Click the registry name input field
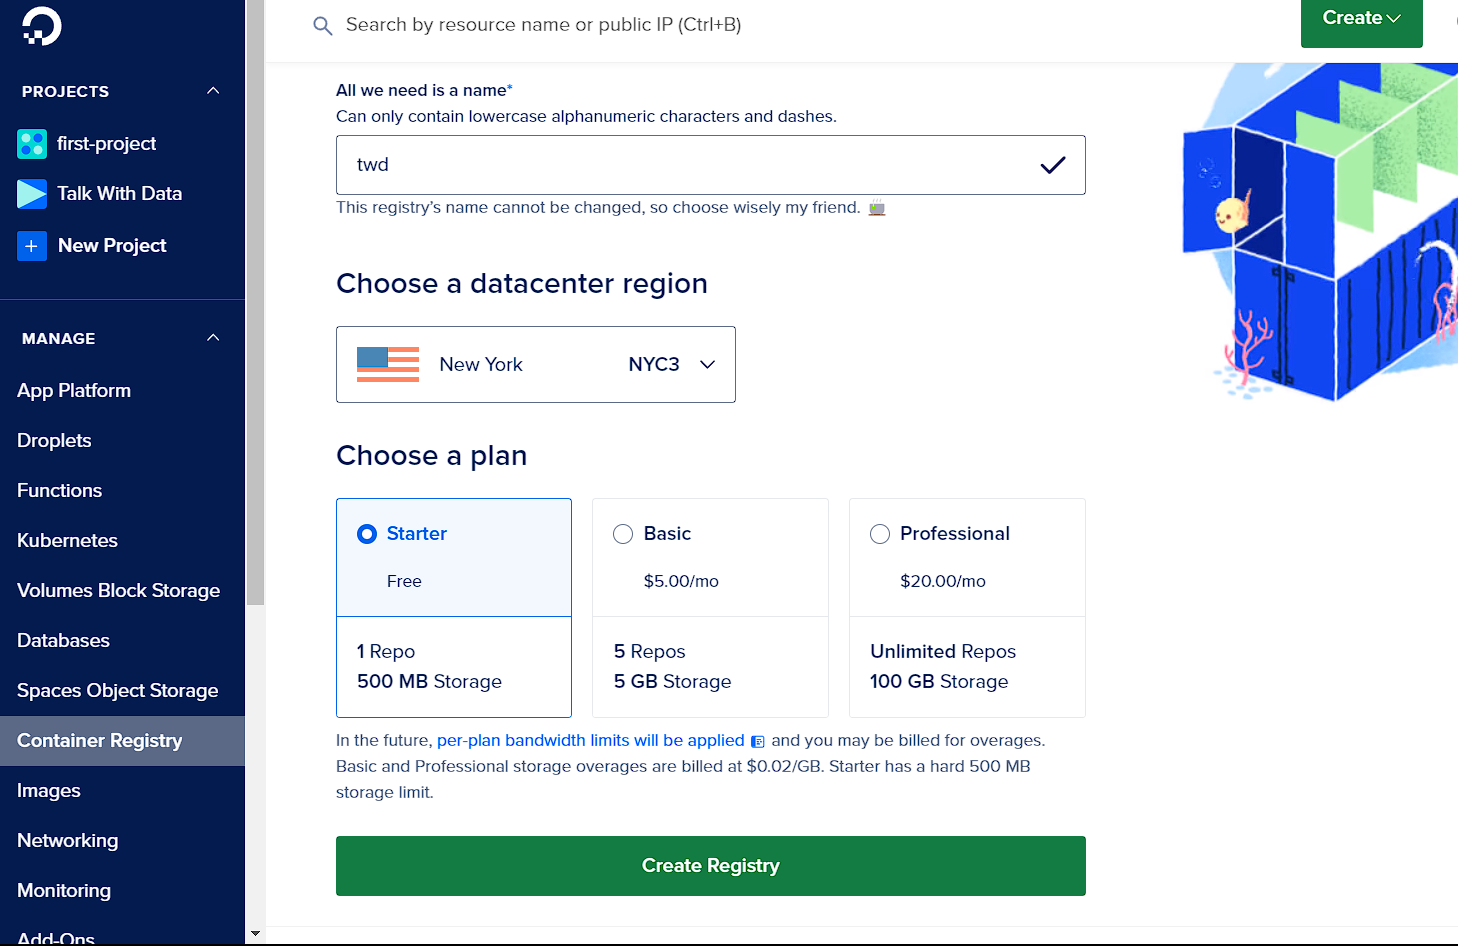The image size is (1458, 946). click(711, 165)
